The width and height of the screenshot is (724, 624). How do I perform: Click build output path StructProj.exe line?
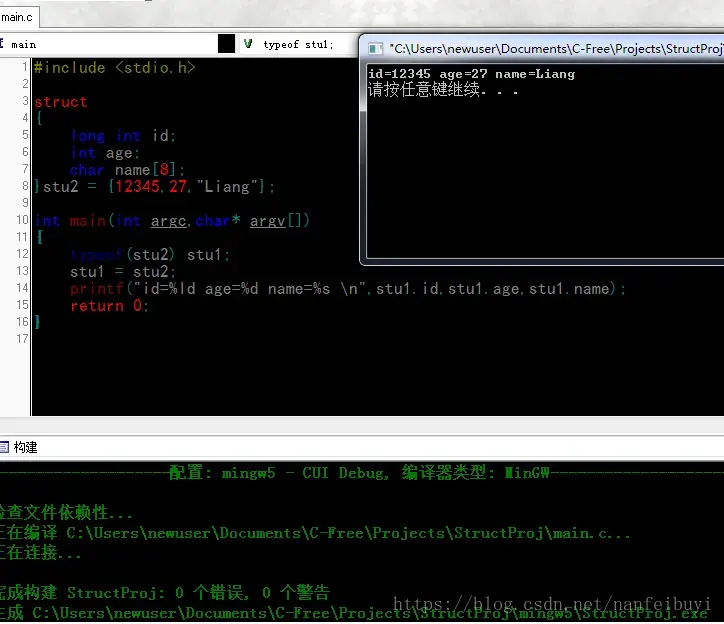[x=353, y=613]
